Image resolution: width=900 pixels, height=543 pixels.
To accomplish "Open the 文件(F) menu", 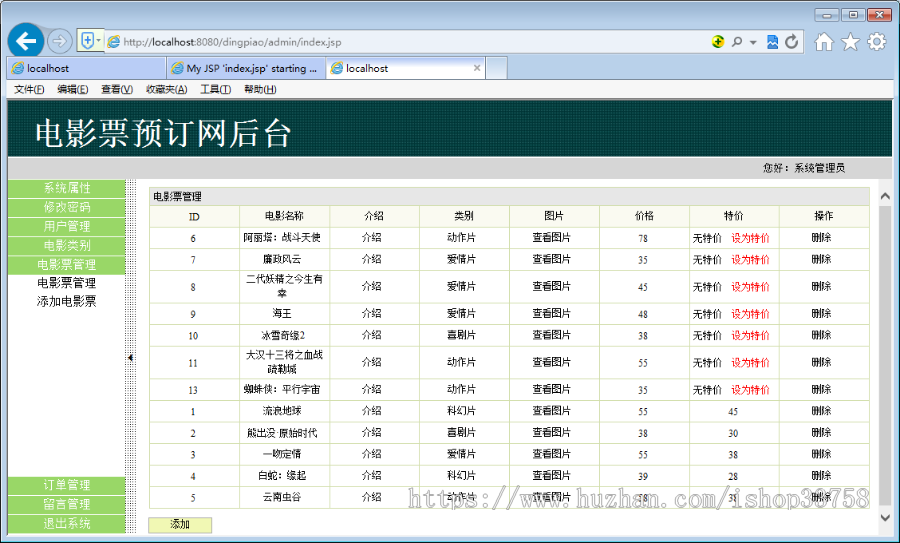I will pos(29,89).
